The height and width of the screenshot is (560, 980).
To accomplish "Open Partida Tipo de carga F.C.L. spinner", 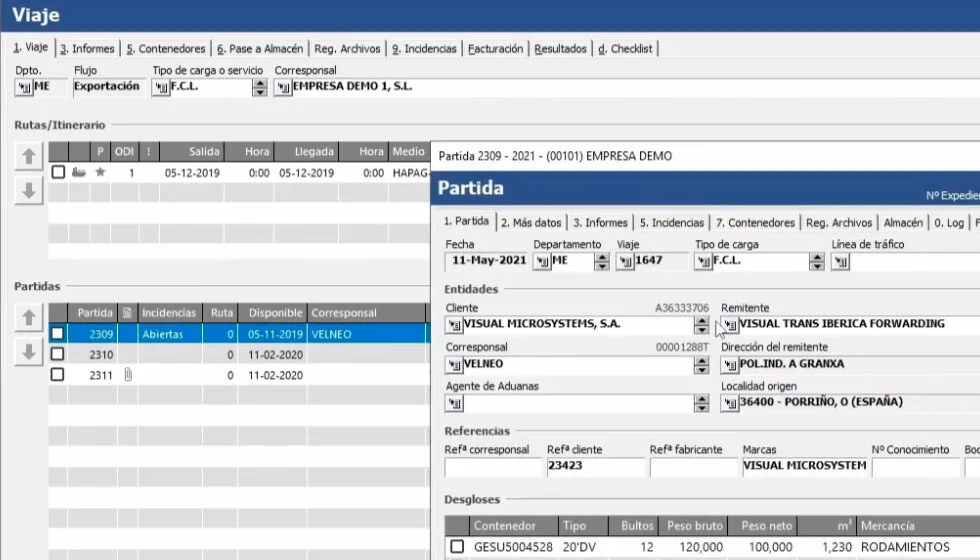I will pos(816,261).
